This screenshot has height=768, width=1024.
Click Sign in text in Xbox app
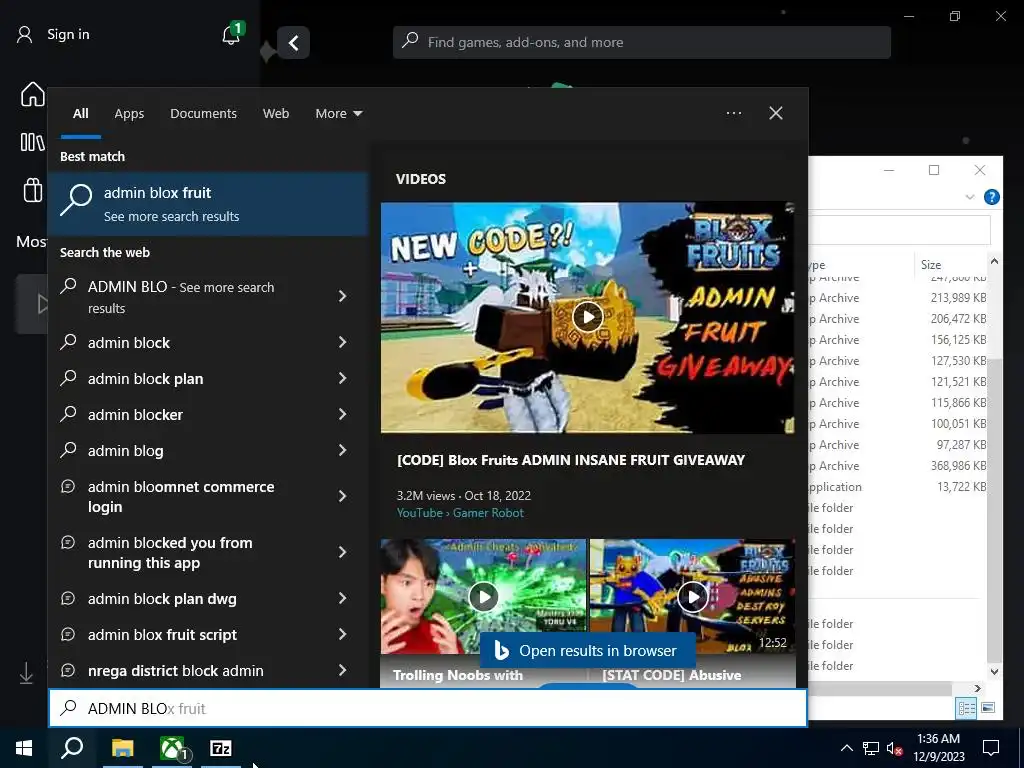(68, 34)
